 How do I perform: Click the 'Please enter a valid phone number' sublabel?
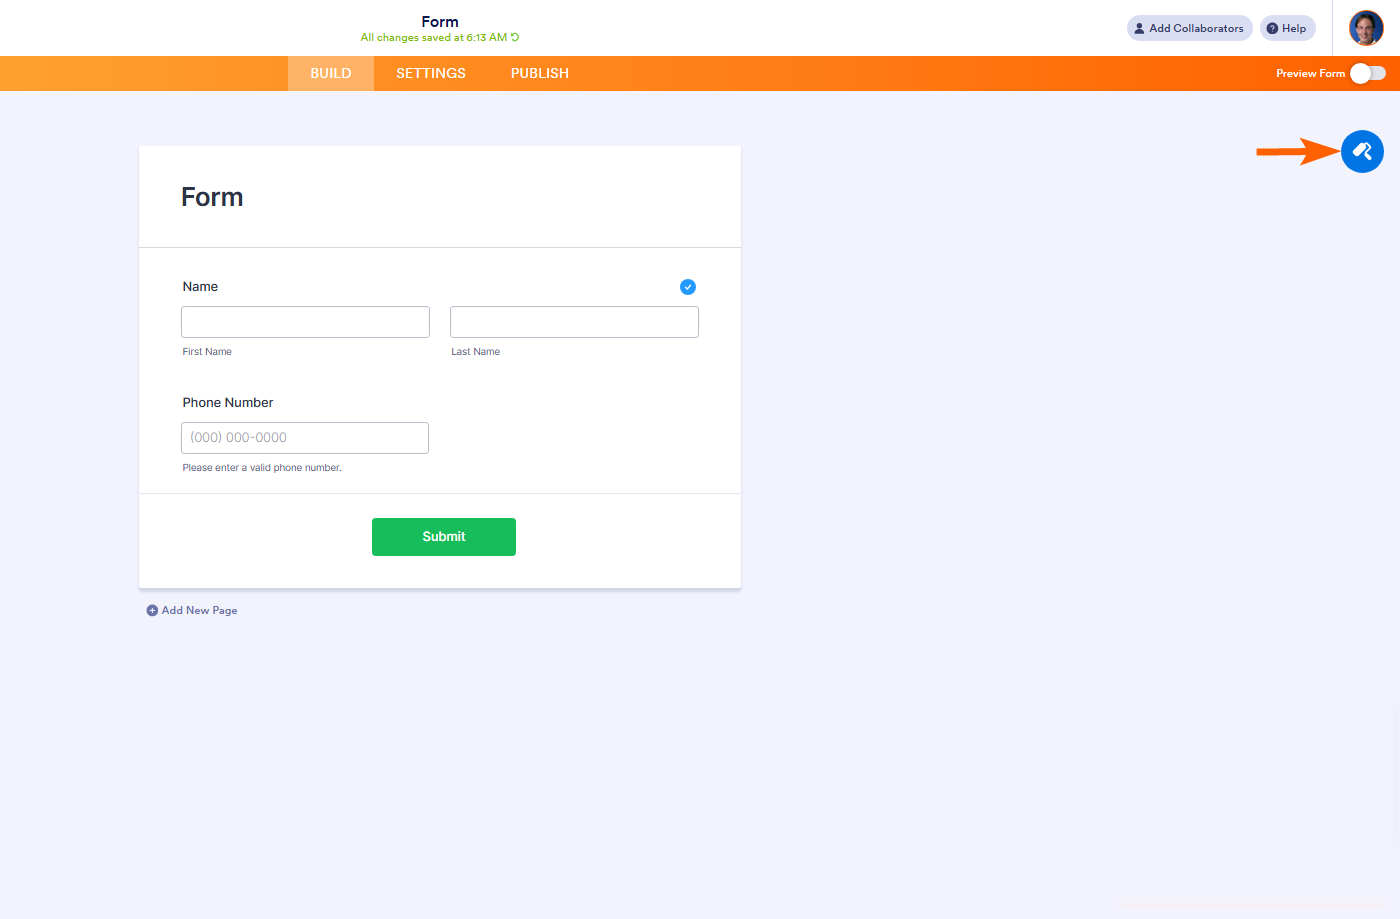pyautogui.click(x=262, y=468)
